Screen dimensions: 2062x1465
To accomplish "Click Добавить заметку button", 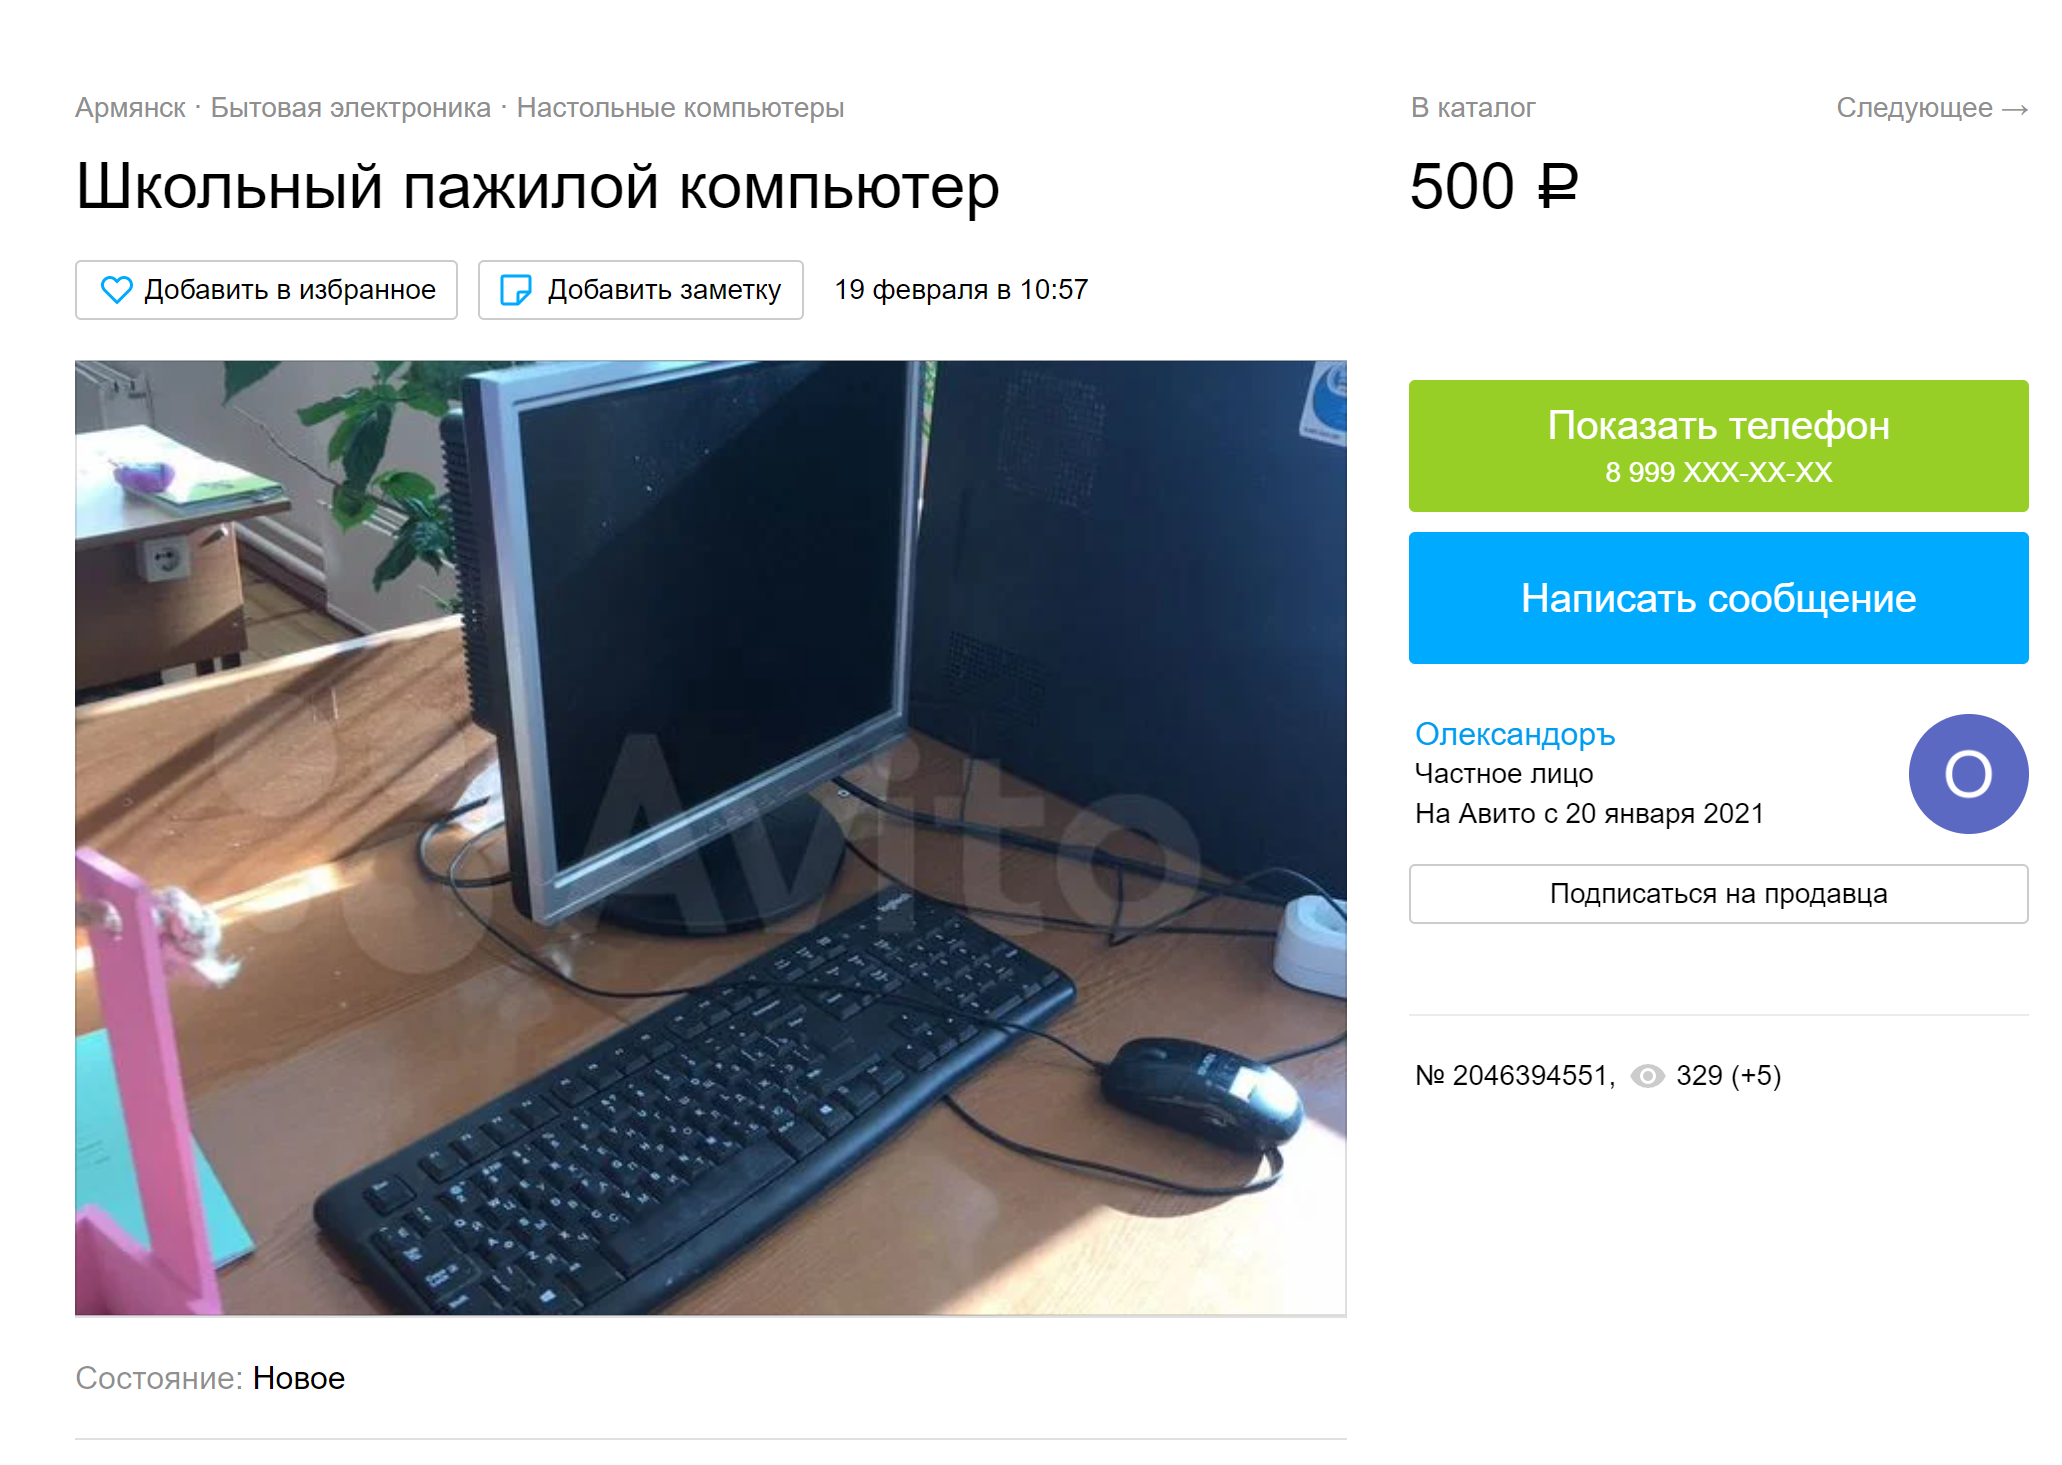I will click(x=641, y=290).
